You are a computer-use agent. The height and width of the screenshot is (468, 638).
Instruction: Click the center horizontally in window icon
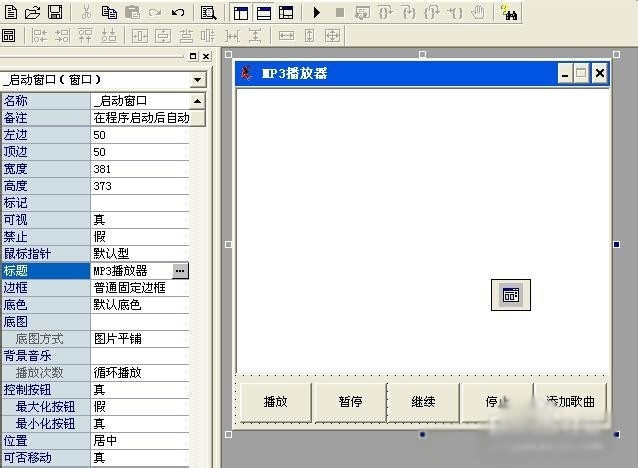[x=140, y=36]
